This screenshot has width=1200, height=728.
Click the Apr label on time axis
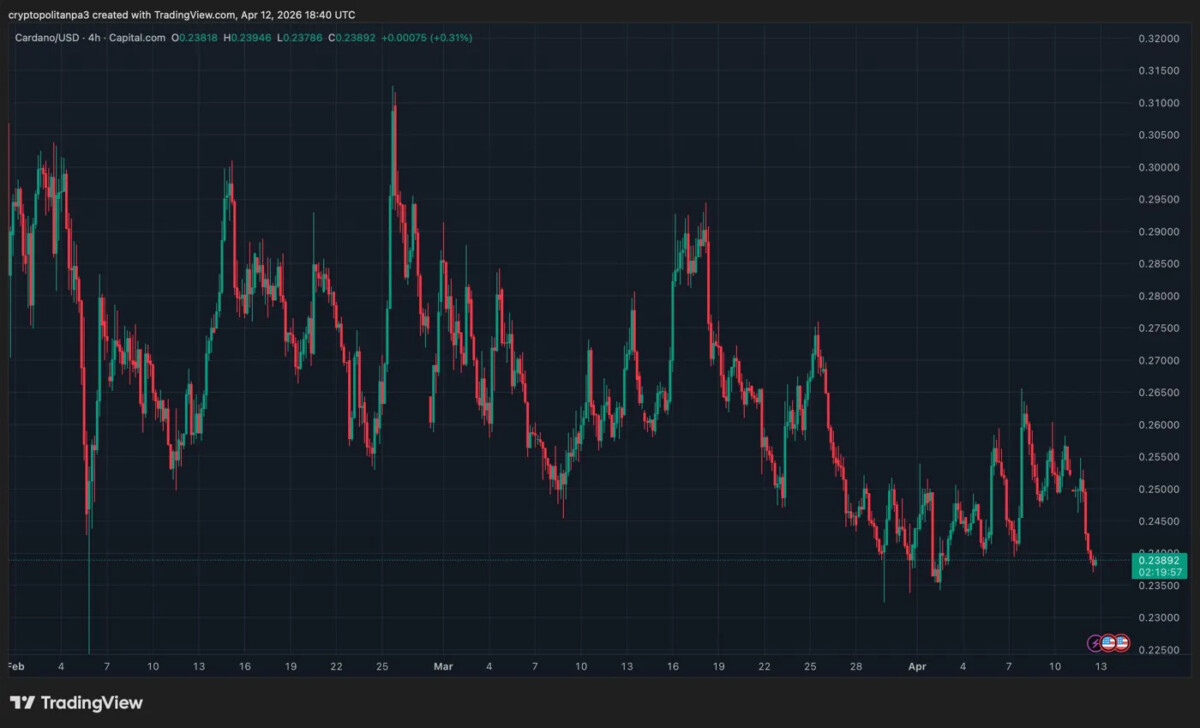tap(918, 666)
